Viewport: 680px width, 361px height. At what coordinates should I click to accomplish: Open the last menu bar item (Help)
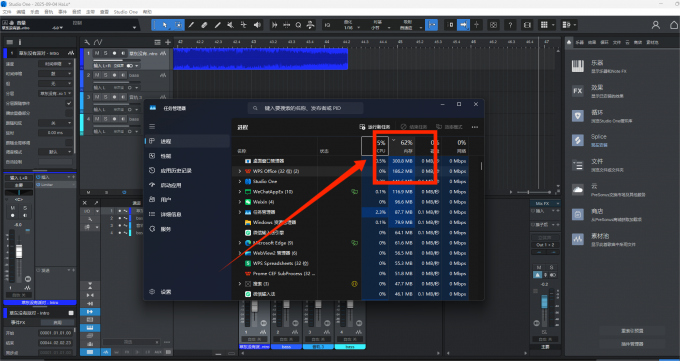point(147,12)
